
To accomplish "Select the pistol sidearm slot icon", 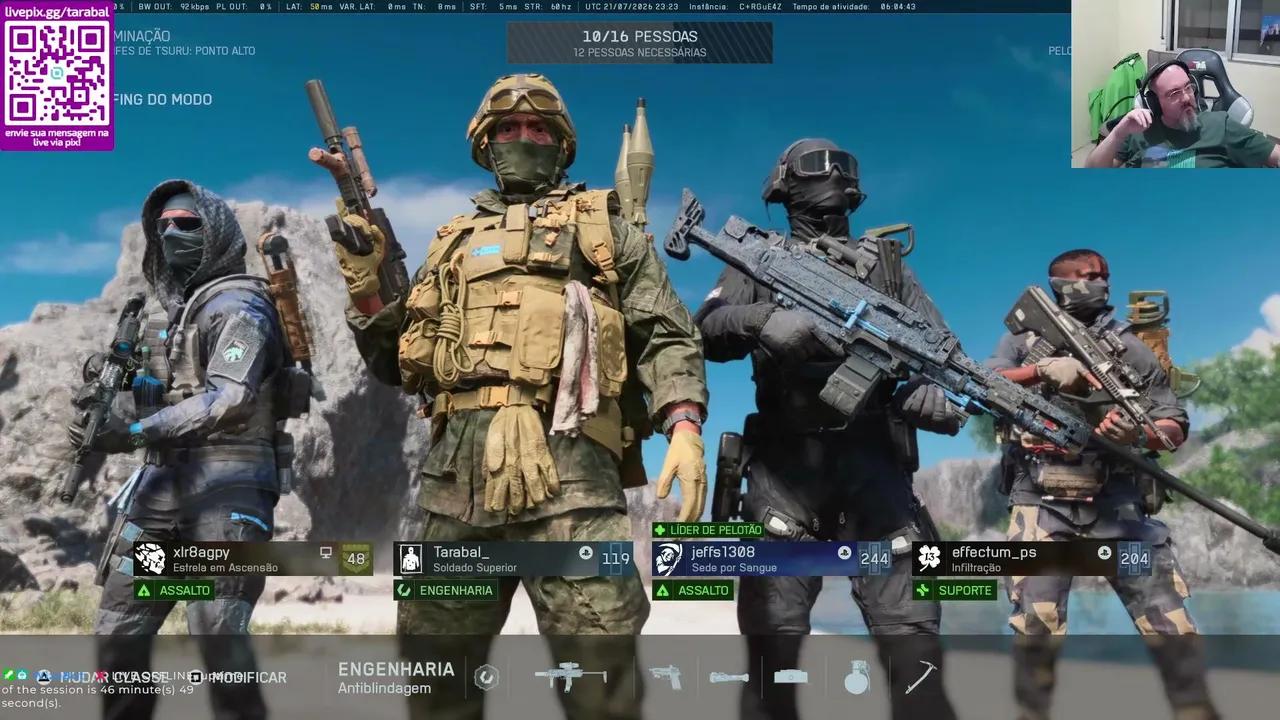I will tap(665, 677).
